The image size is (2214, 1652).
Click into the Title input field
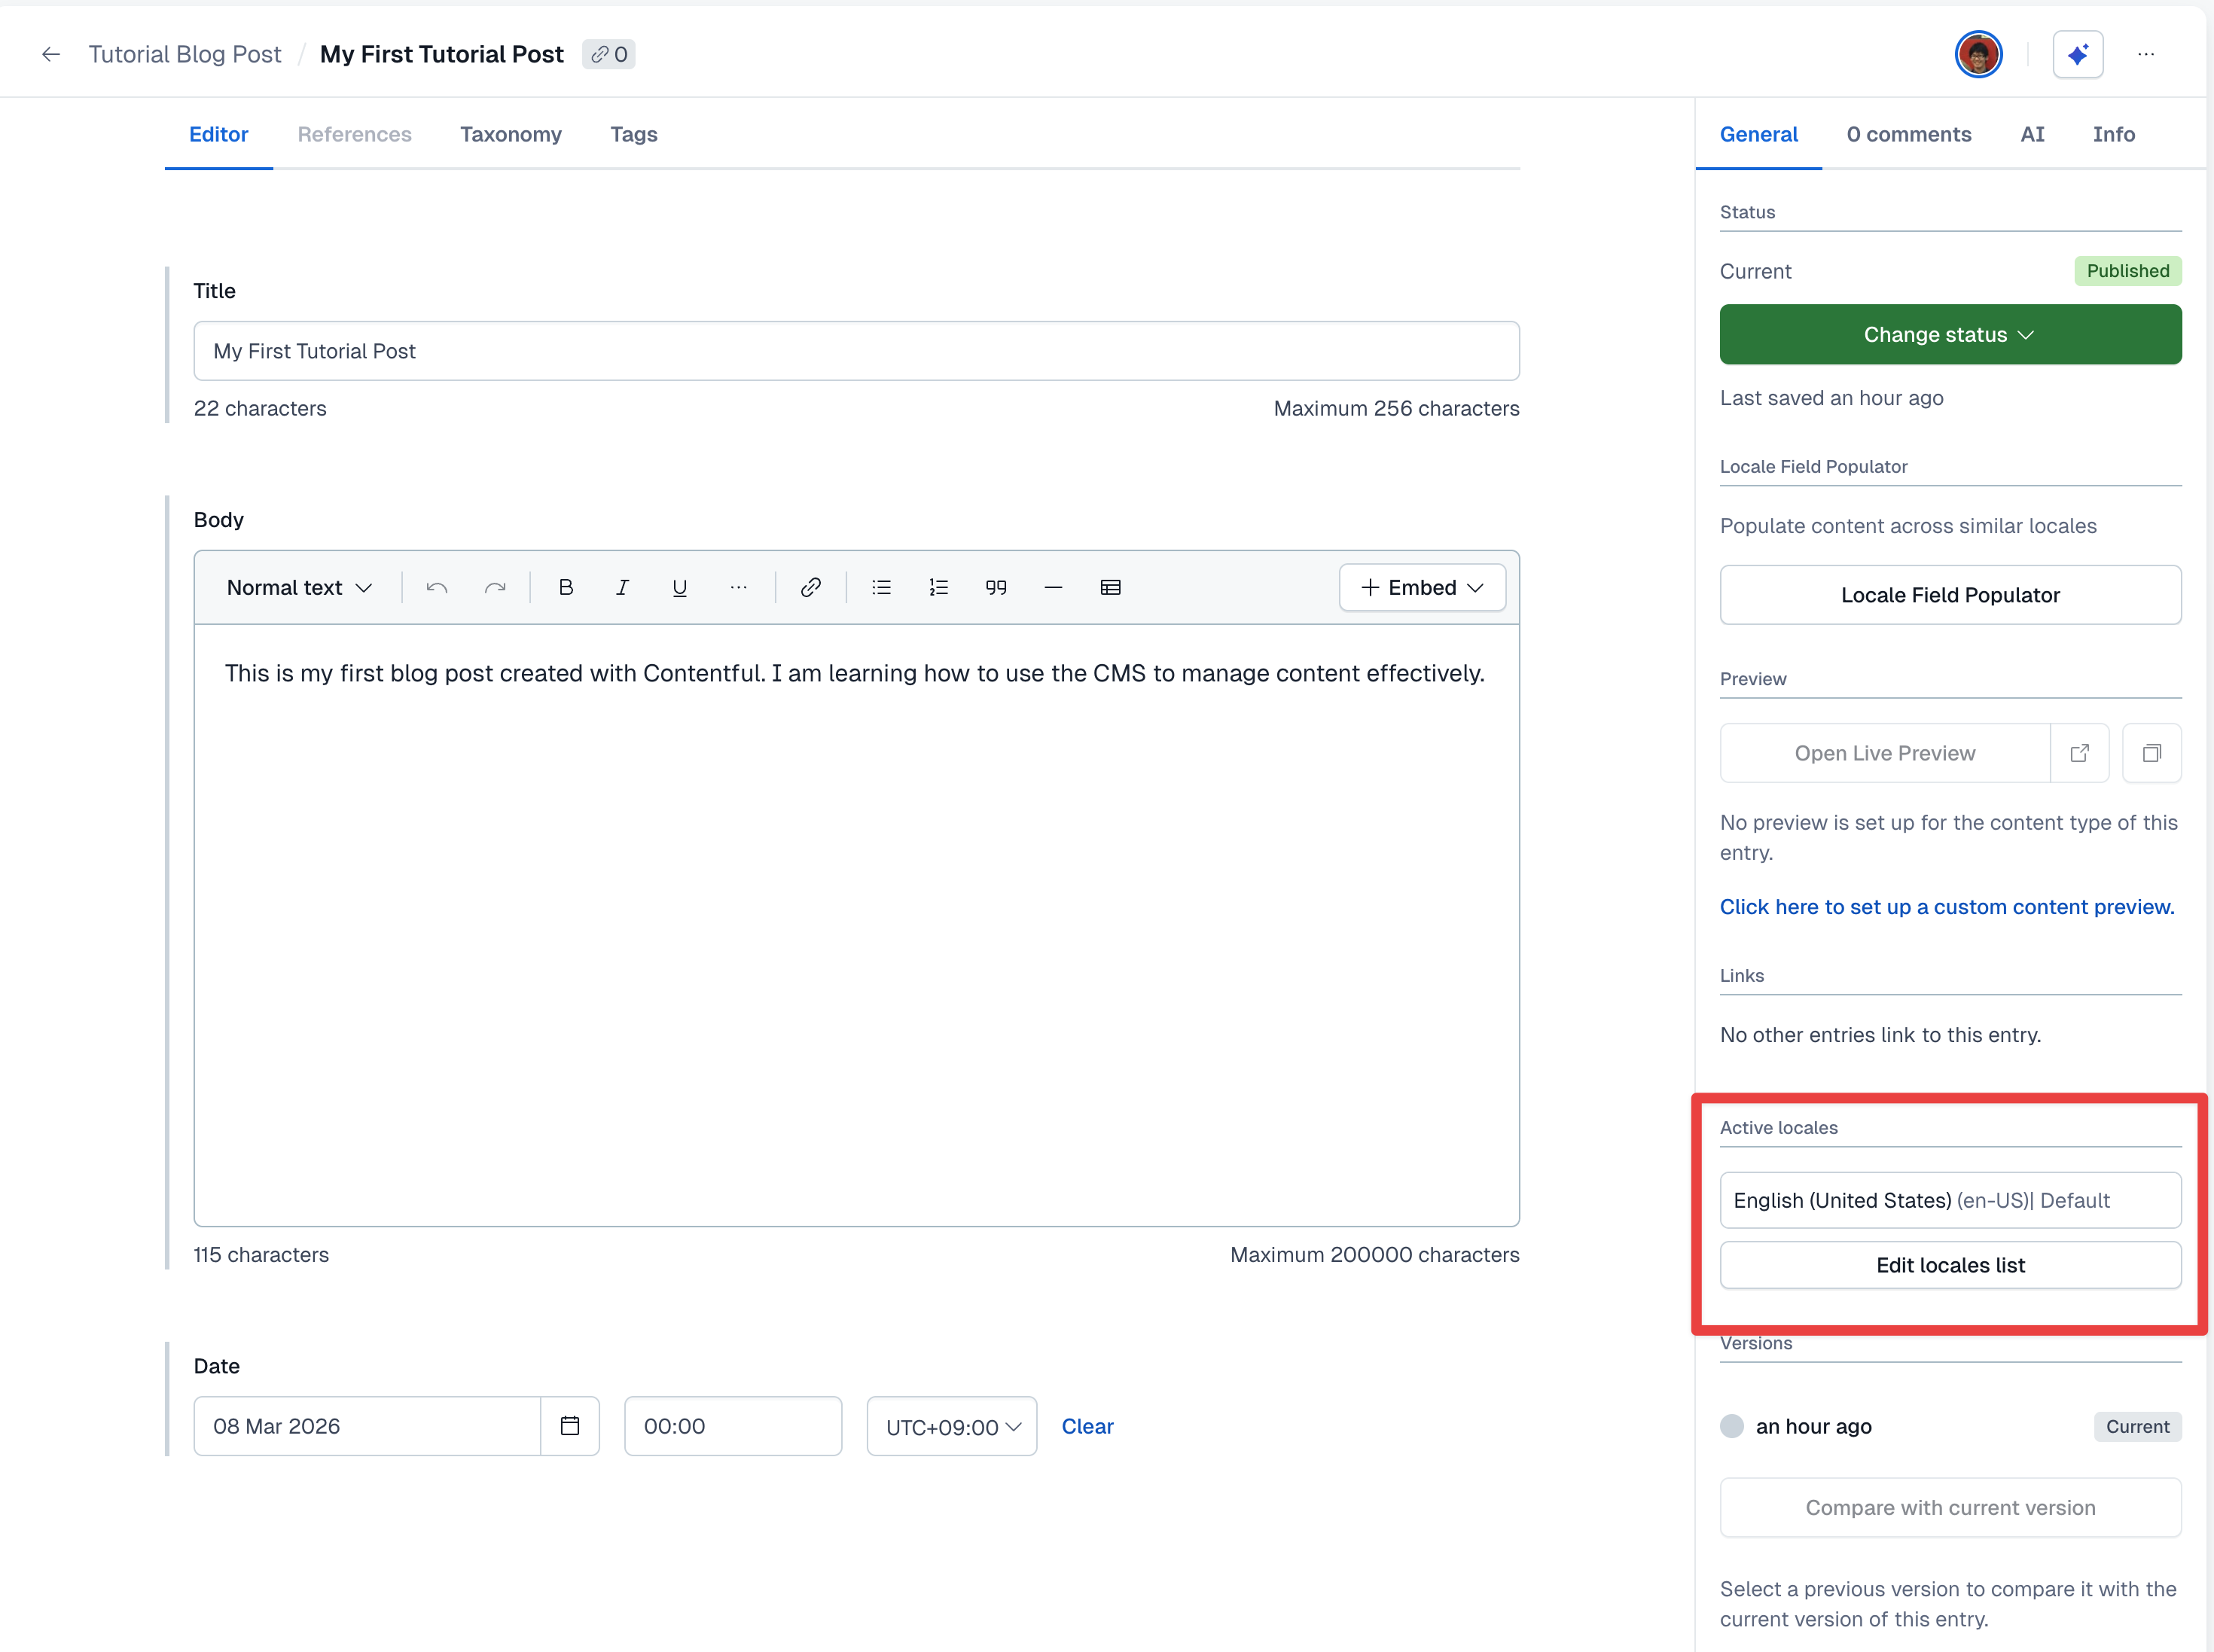856,351
